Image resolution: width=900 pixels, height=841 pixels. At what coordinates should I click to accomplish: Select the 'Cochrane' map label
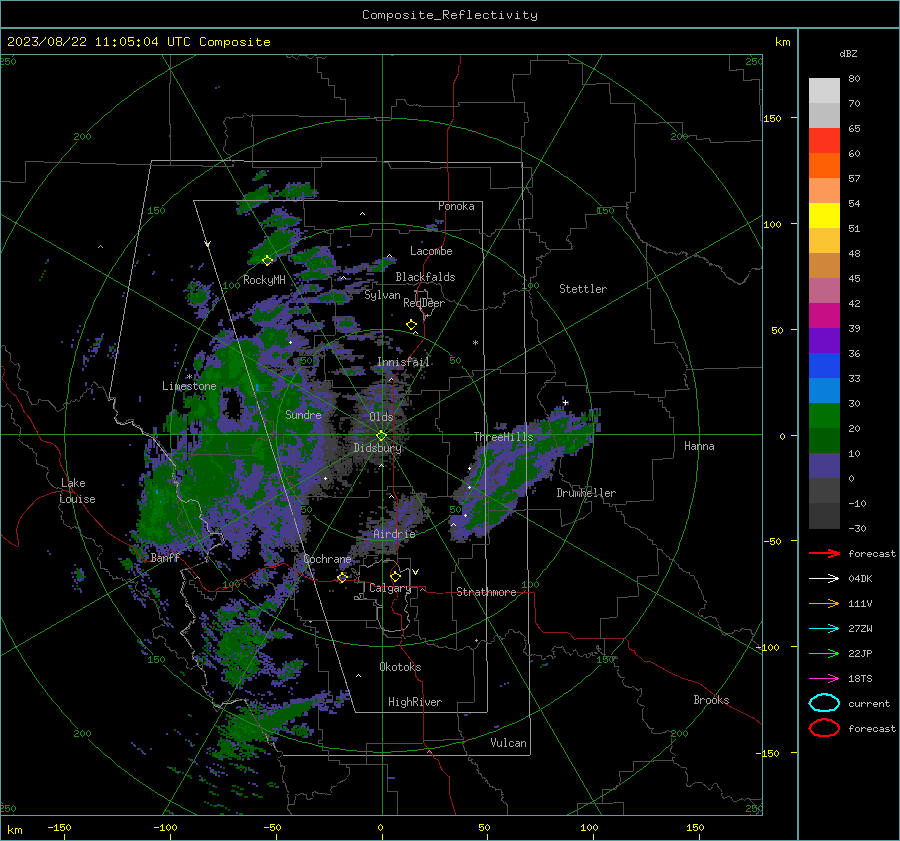pyautogui.click(x=327, y=559)
